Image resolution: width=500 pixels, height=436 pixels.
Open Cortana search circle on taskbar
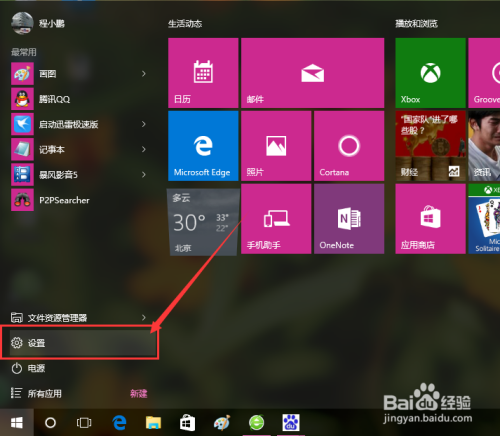pos(50,423)
